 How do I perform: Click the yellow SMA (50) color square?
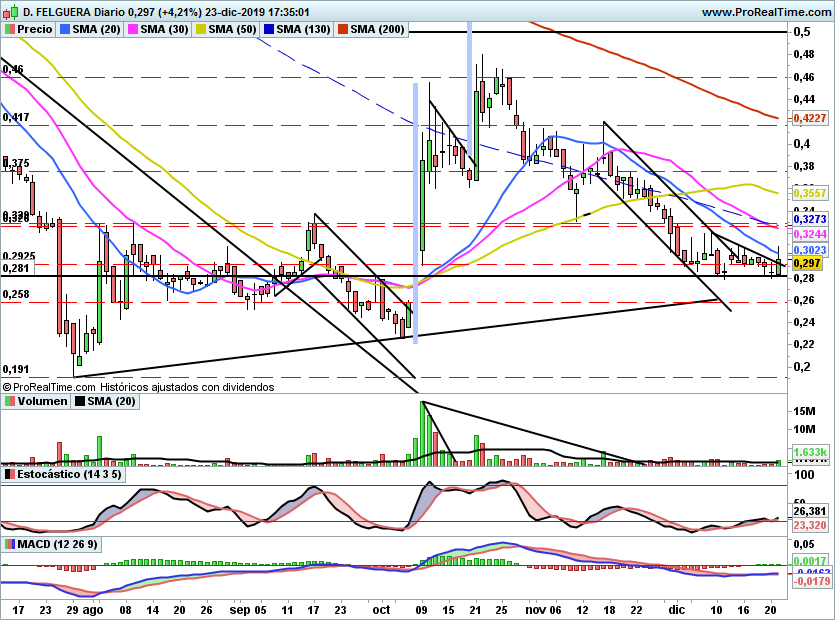pyautogui.click(x=200, y=30)
